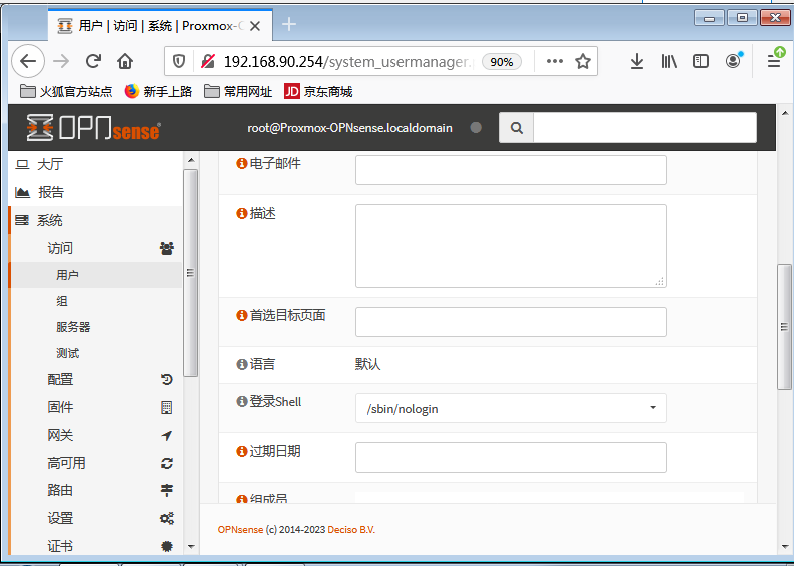794x566 pixels.
Task: Expand the 固件 sidebar section
Action: [x=60, y=407]
